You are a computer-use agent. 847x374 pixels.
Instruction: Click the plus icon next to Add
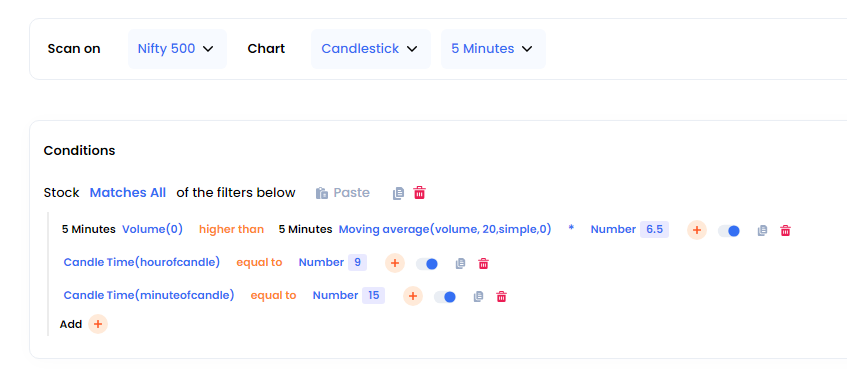(x=98, y=324)
